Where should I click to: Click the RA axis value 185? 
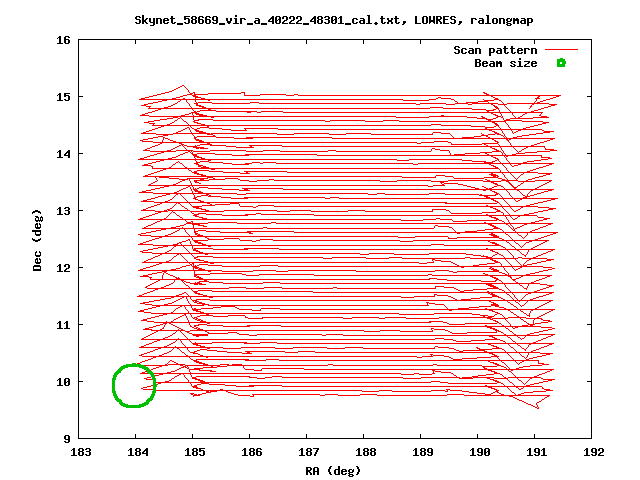pyautogui.click(x=195, y=452)
